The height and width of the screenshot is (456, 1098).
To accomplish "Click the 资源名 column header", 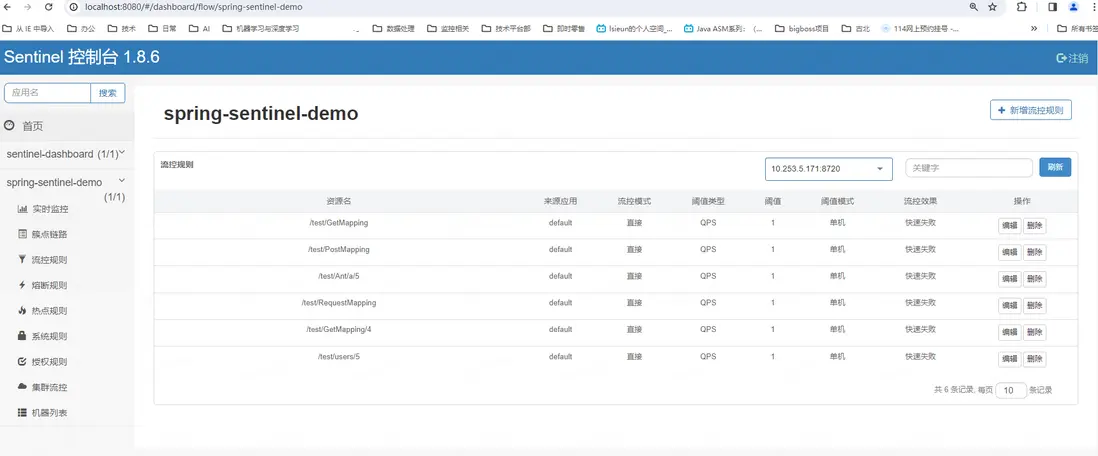I will click(338, 201).
